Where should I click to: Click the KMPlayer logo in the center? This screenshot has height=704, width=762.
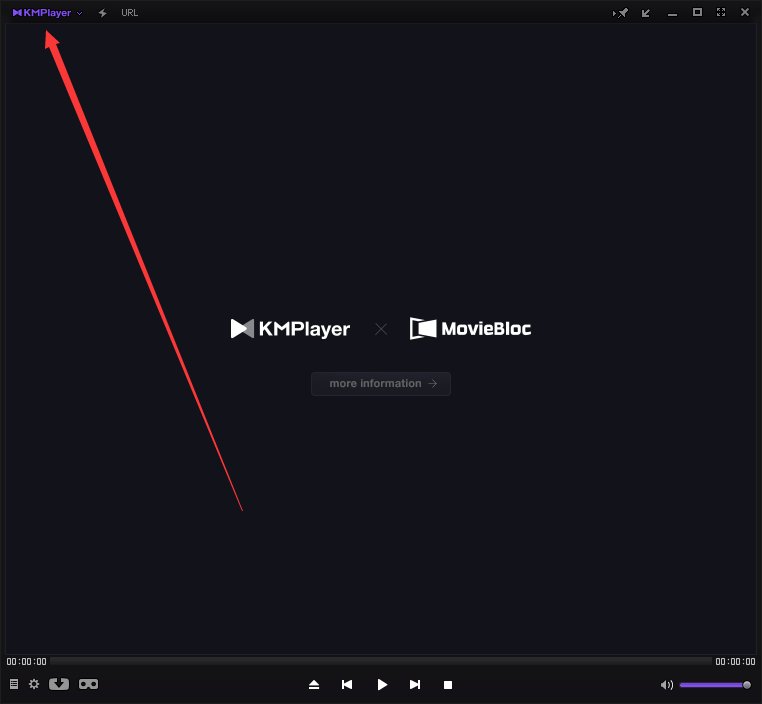[290, 328]
